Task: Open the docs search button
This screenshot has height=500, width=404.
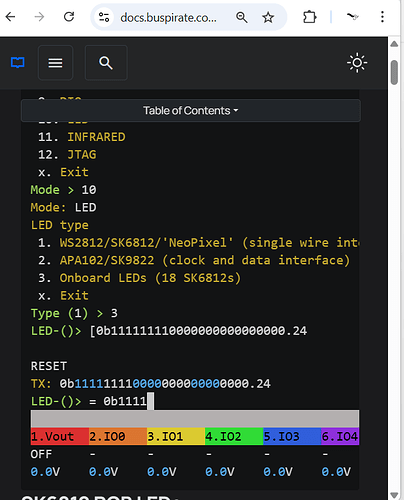Action: point(106,63)
